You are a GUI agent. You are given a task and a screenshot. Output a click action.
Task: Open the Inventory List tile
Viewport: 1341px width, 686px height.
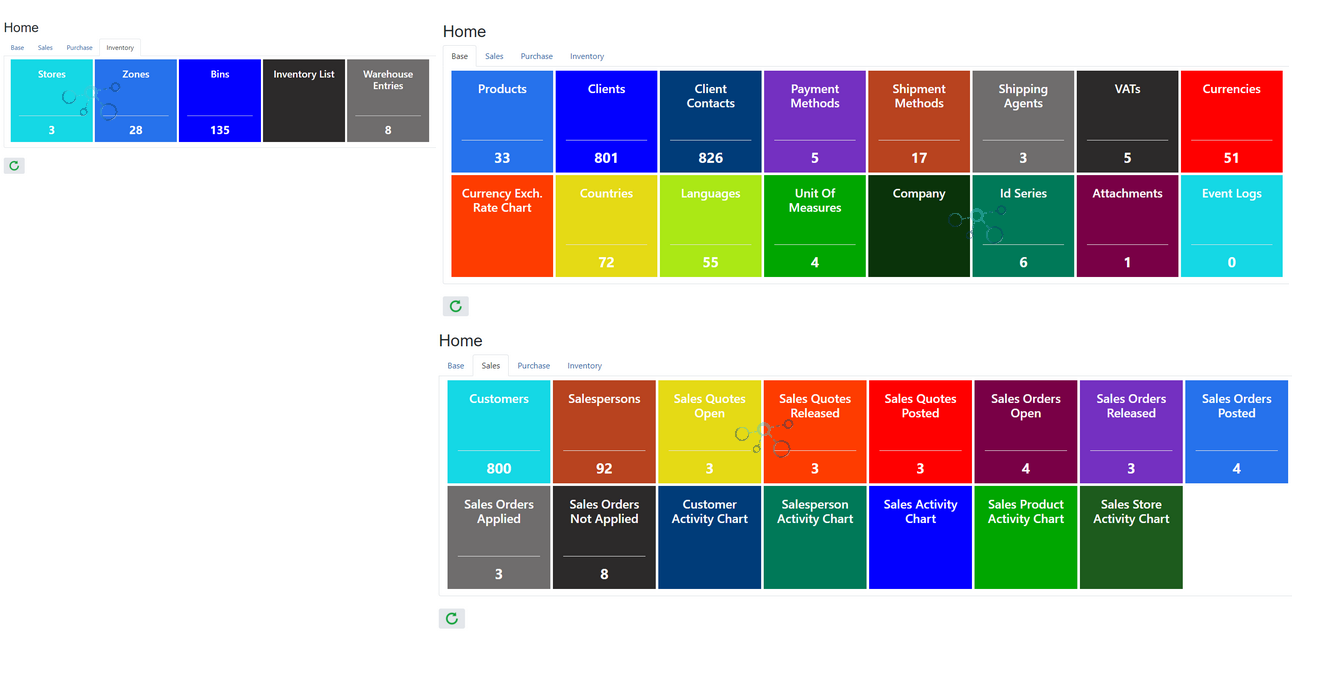pos(304,100)
